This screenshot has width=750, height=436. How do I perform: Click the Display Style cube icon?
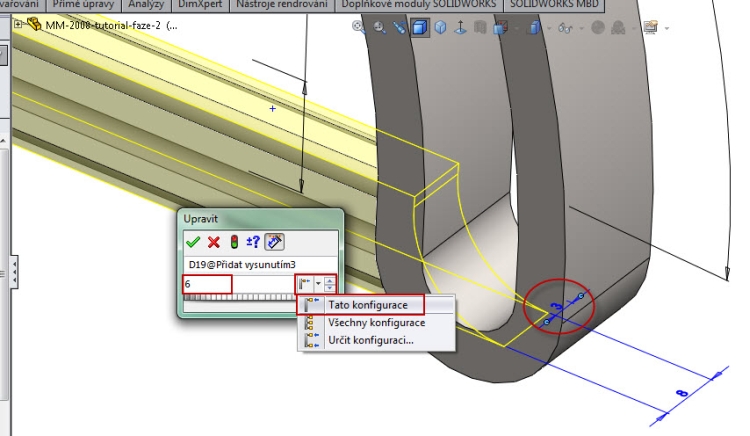tap(534, 28)
